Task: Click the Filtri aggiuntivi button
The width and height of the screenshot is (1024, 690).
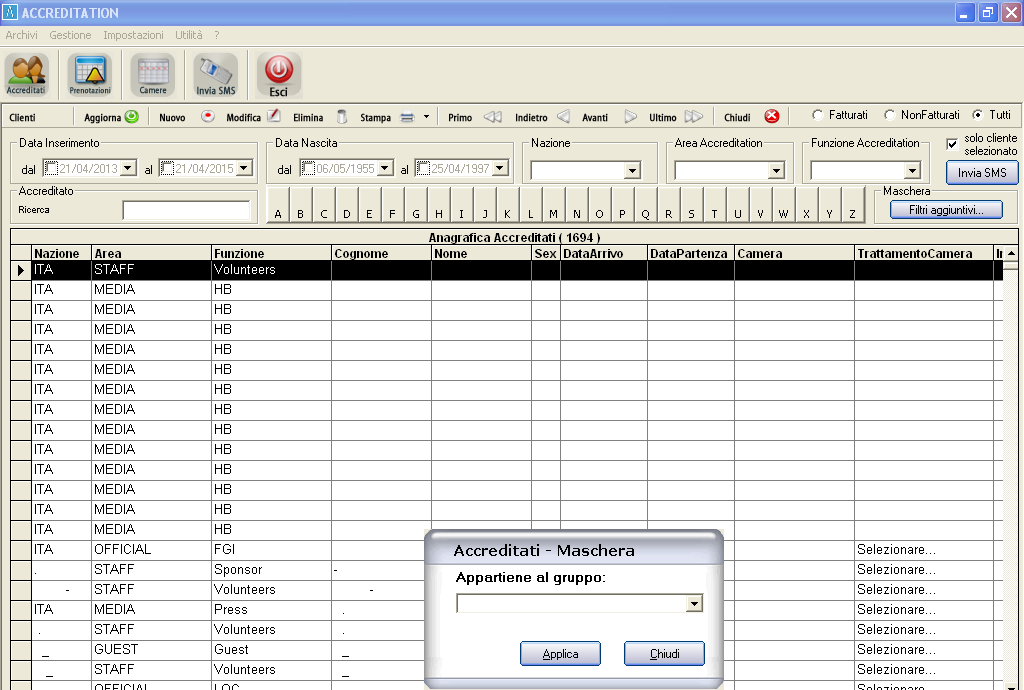Action: point(946,210)
